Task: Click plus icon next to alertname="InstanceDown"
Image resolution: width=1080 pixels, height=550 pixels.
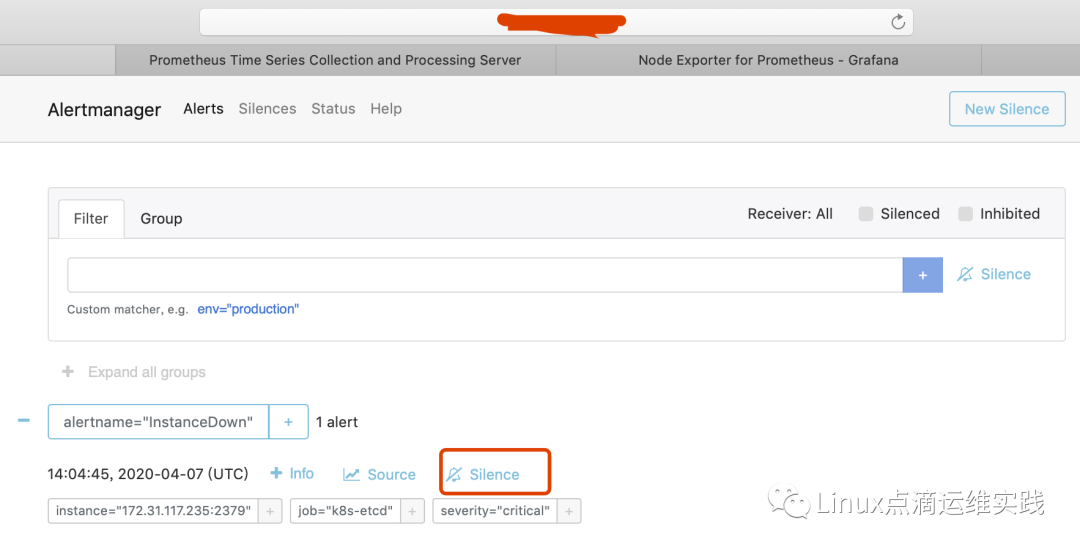Action: (288, 422)
